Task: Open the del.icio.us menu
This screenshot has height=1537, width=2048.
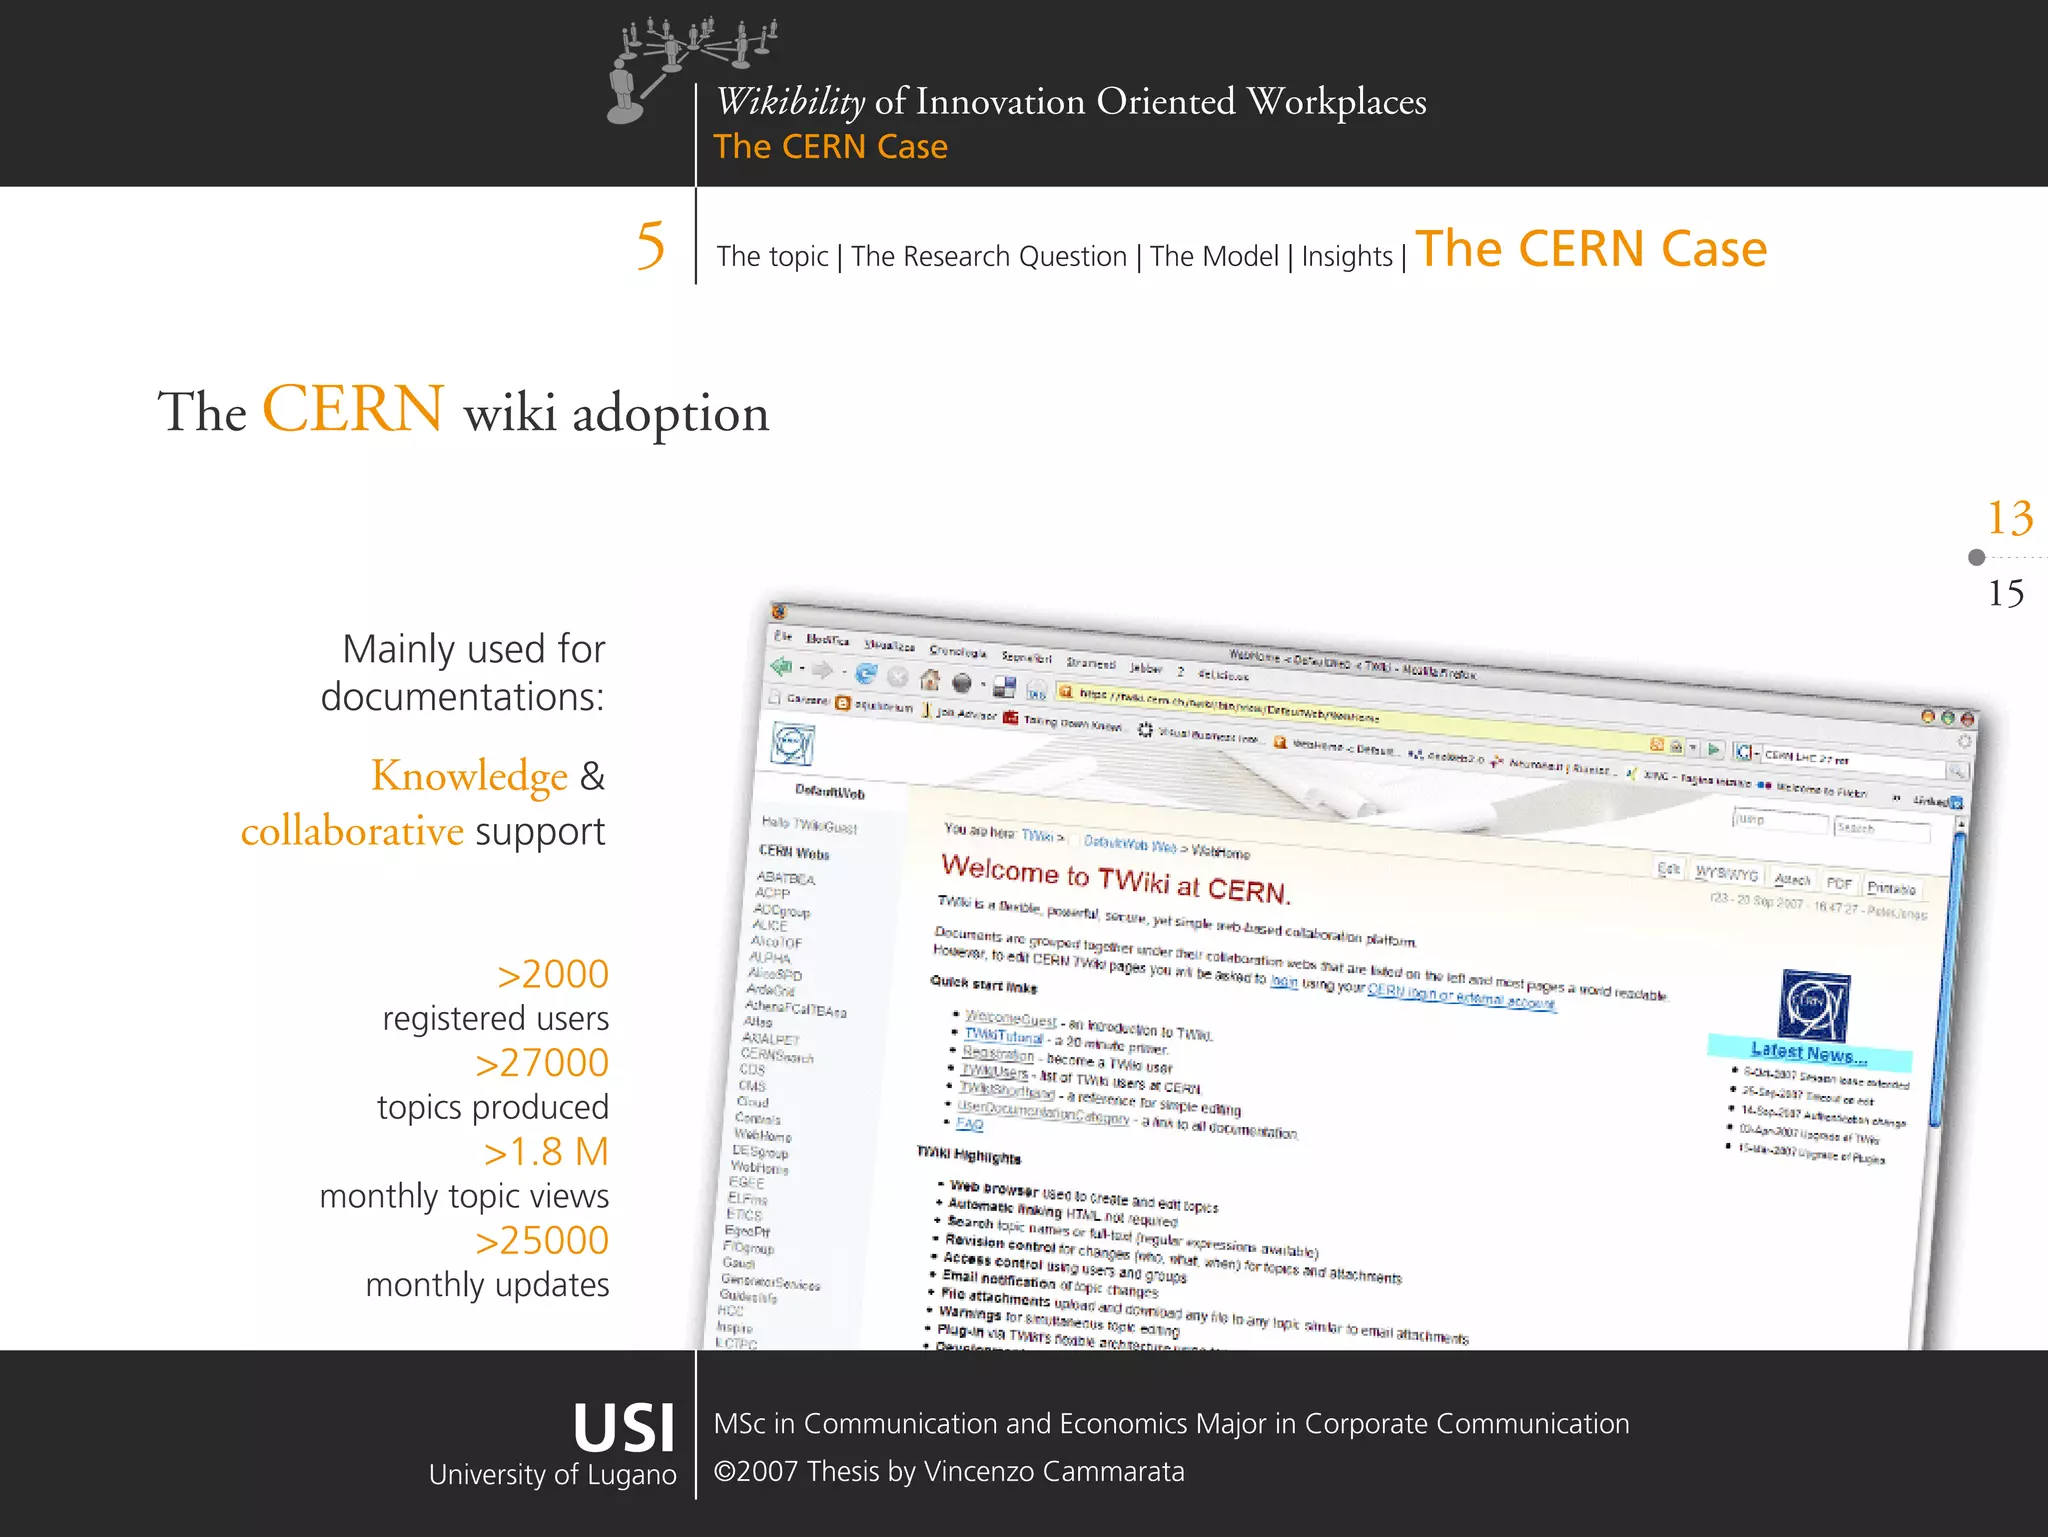Action: 1224,675
